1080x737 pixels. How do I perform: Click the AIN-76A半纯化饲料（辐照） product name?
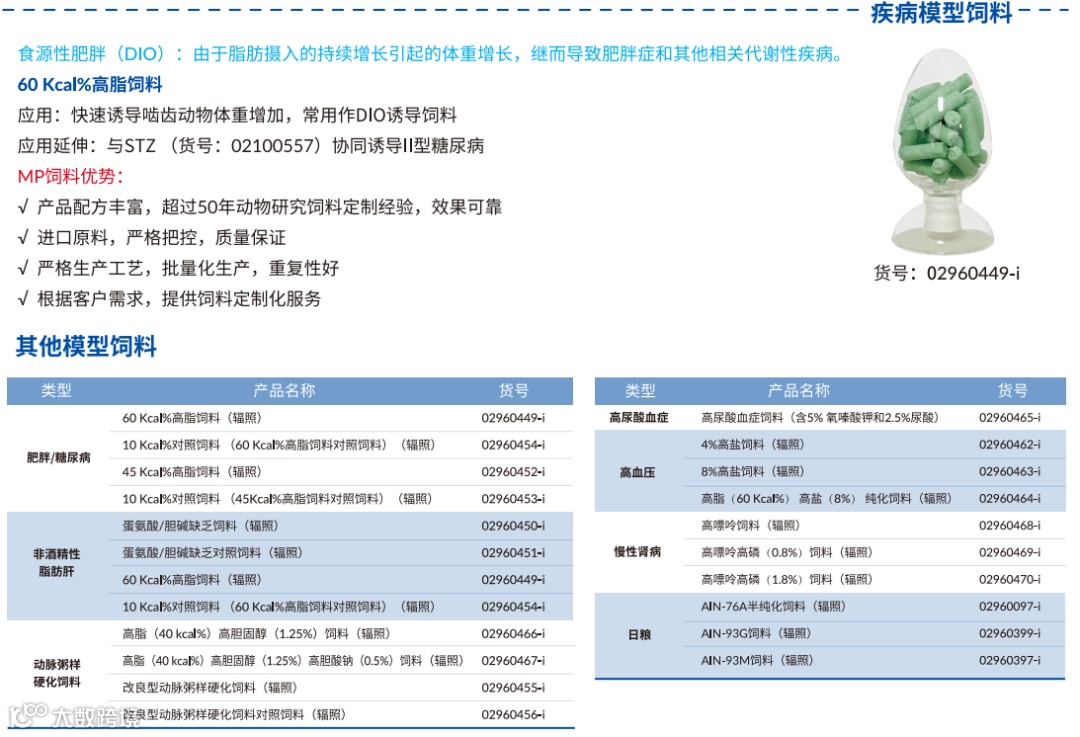pos(773,607)
